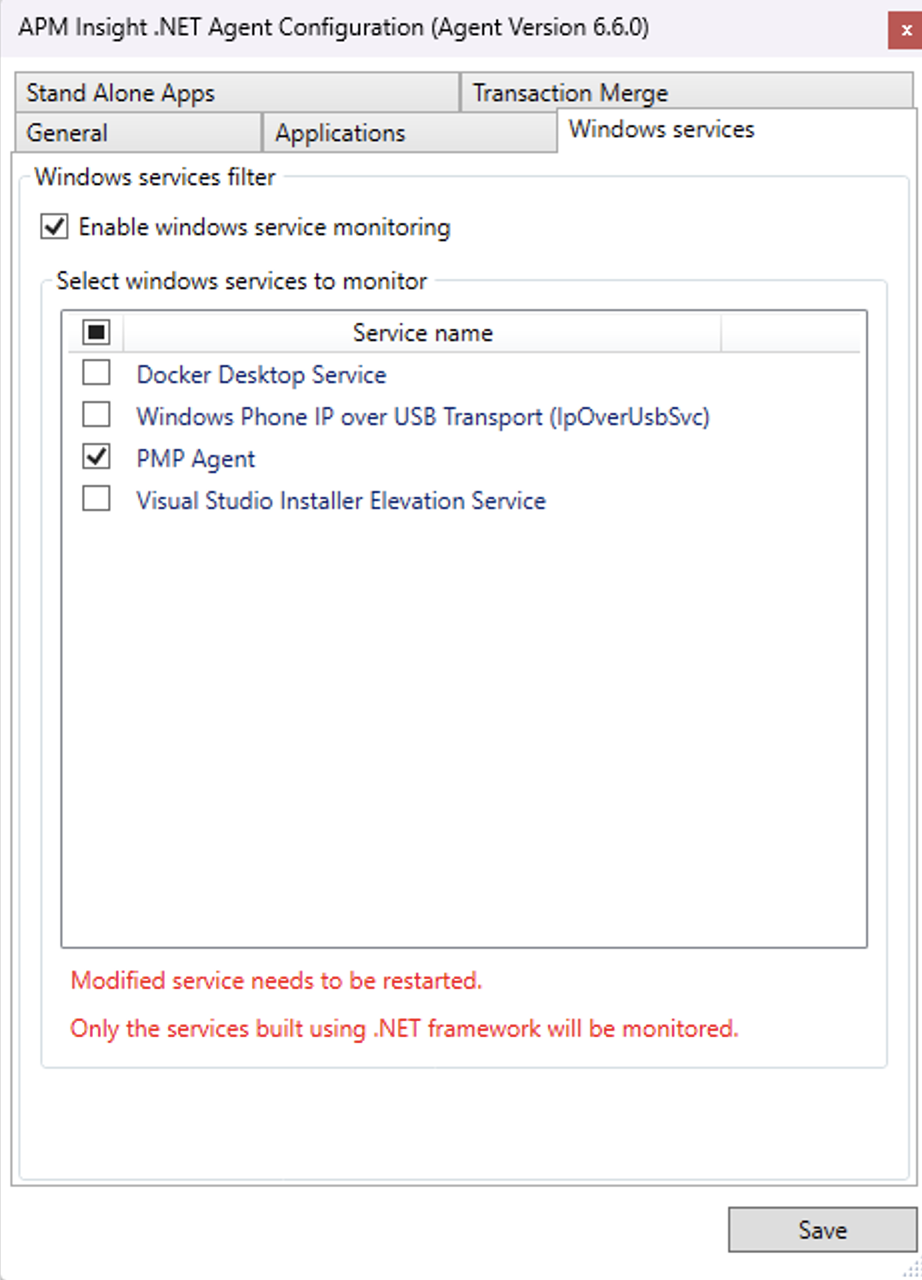Toggle Enable windows service monitoring checkbox
This screenshot has width=922, height=1280.
pos(54,227)
